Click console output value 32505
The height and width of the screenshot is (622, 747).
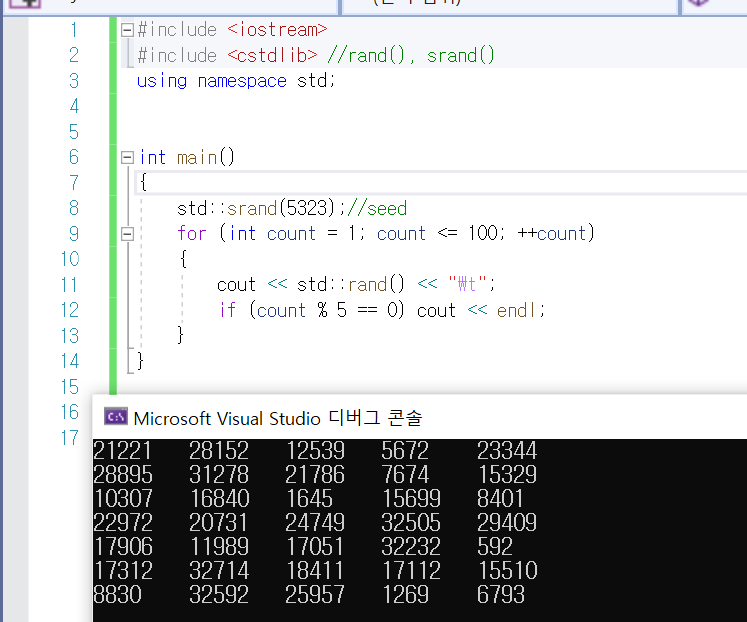click(x=411, y=522)
